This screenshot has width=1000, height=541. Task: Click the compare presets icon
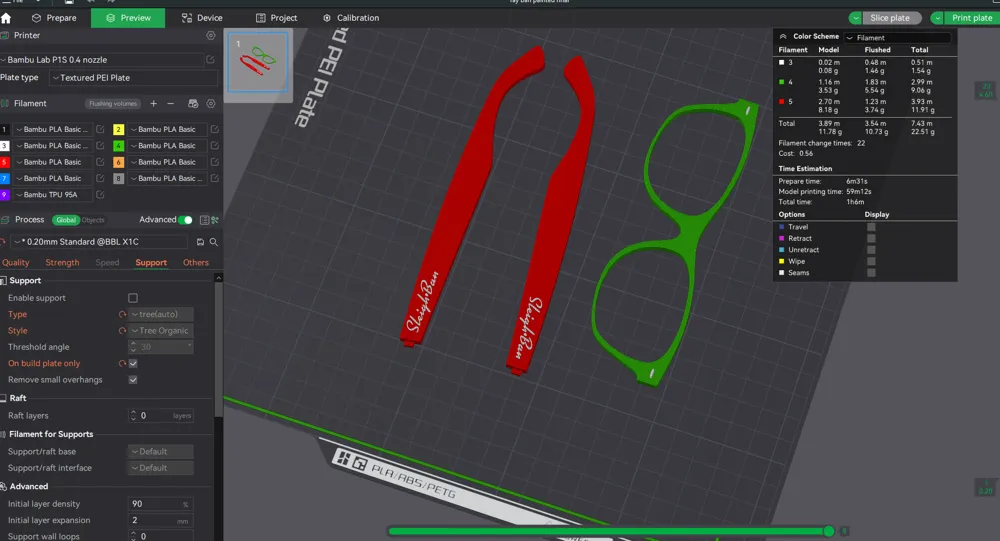click(215, 220)
